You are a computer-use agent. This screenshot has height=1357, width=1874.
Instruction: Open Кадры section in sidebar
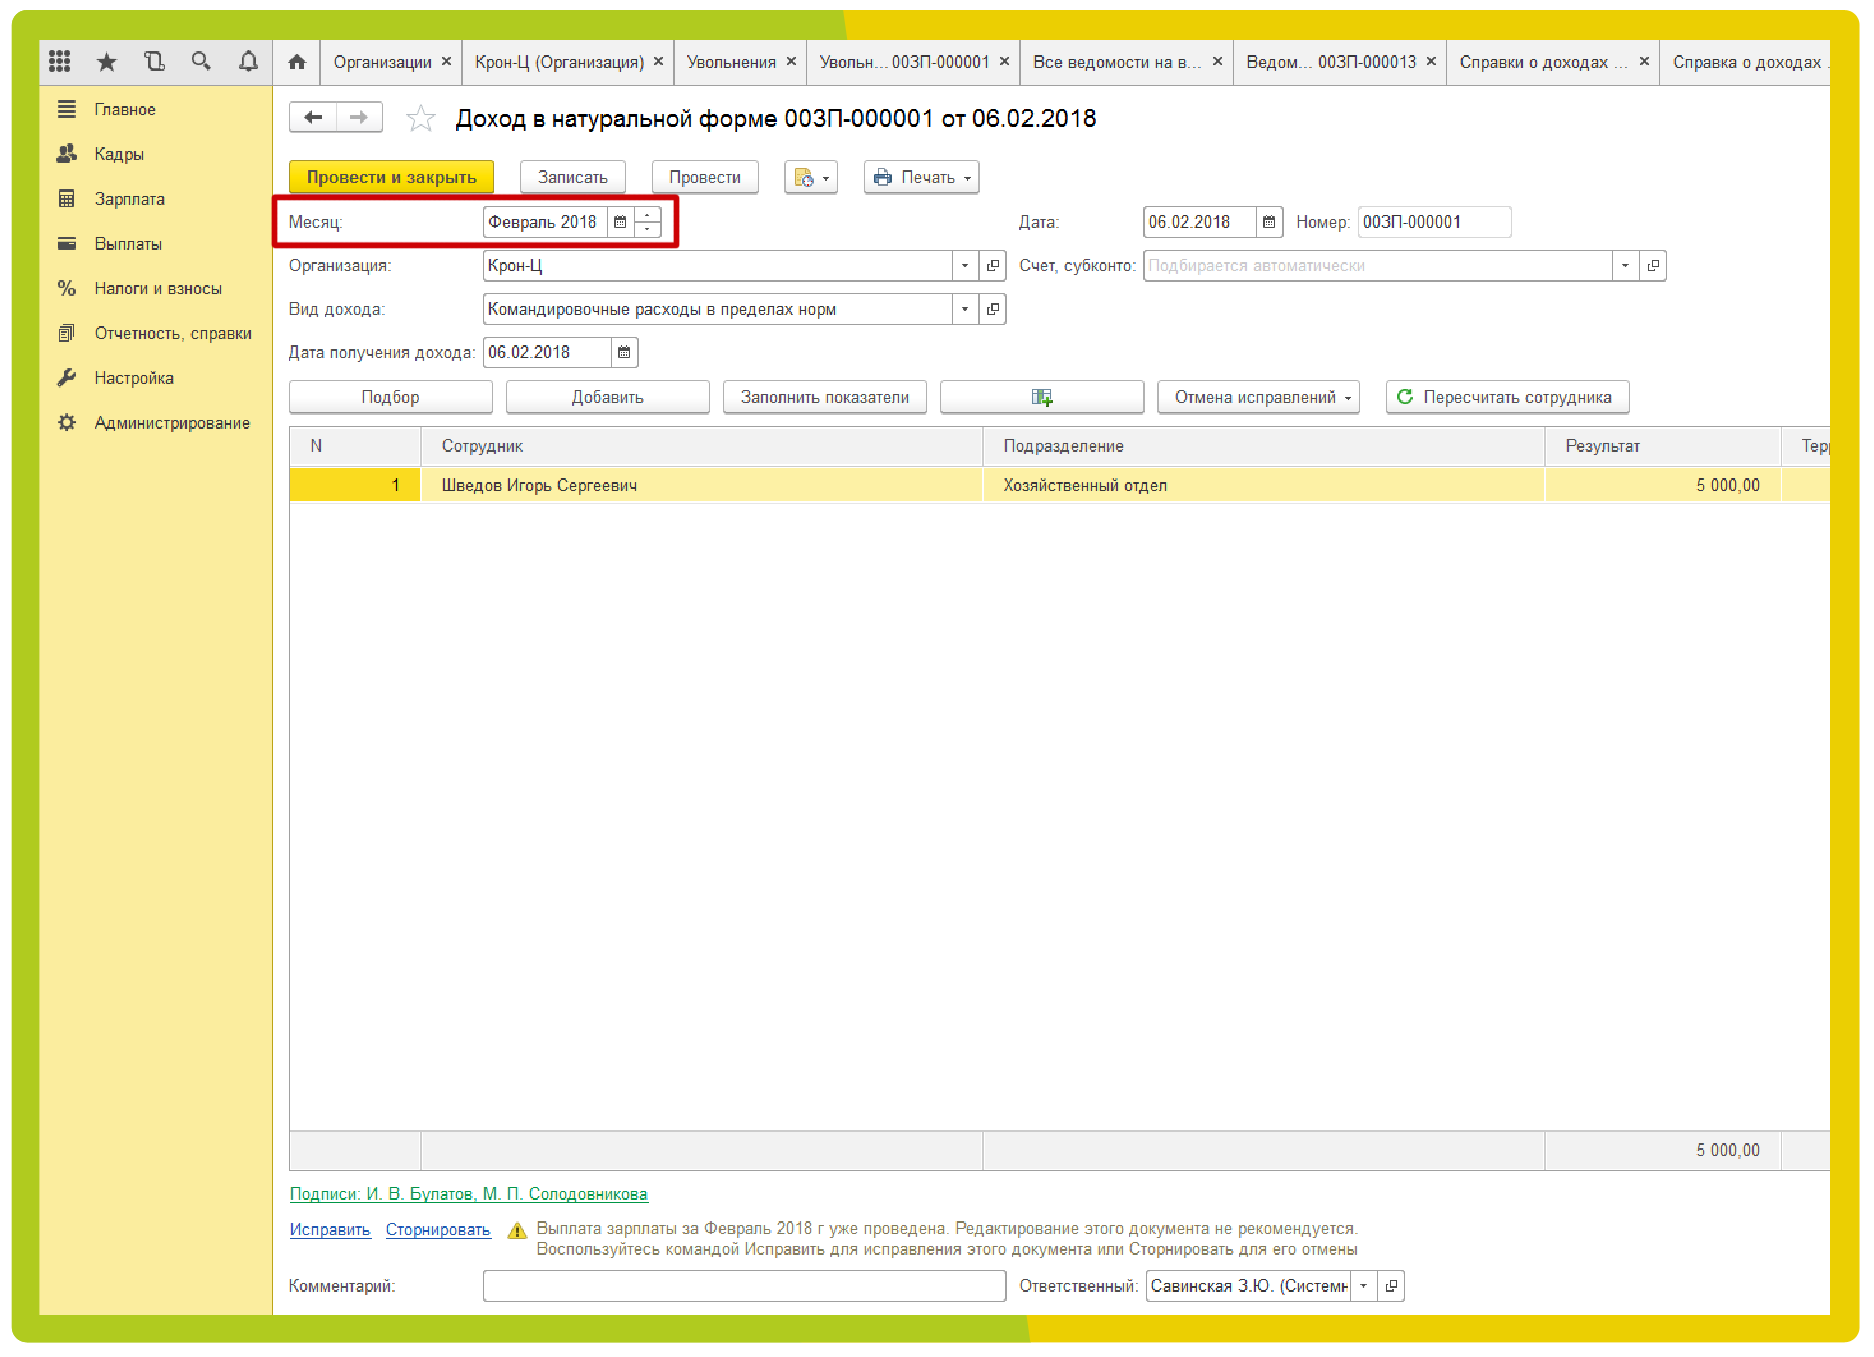click(119, 154)
